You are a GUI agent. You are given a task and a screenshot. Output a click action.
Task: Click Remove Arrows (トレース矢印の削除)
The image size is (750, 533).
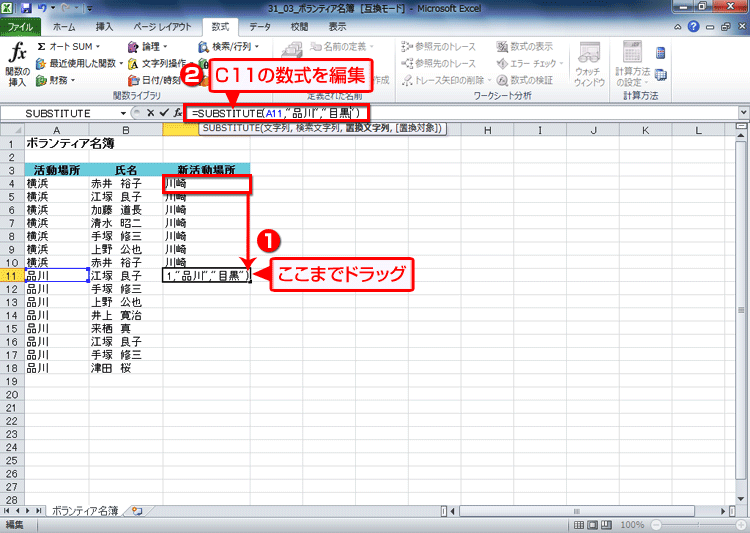pos(446,80)
